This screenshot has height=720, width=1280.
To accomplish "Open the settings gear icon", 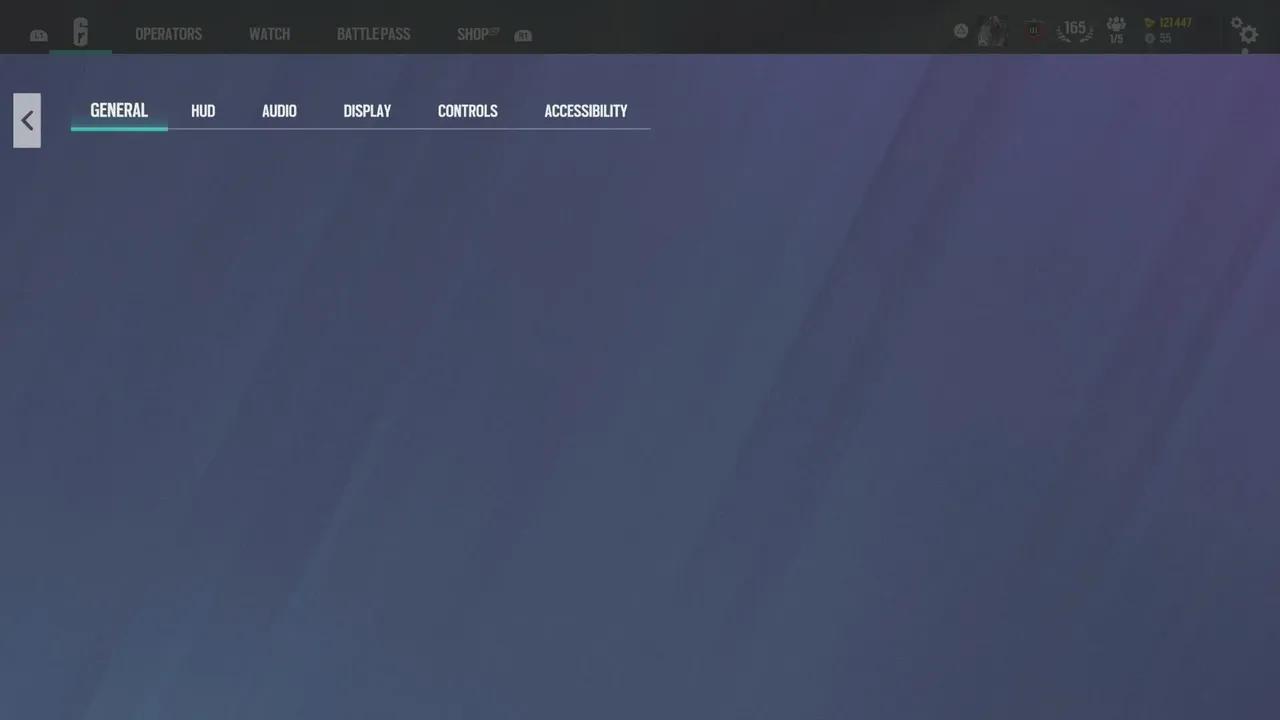I will 1244,32.
